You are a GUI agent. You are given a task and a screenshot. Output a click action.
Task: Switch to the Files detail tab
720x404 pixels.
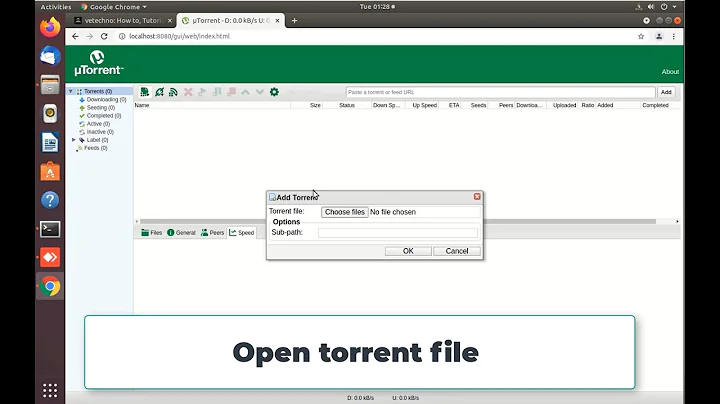(152, 233)
